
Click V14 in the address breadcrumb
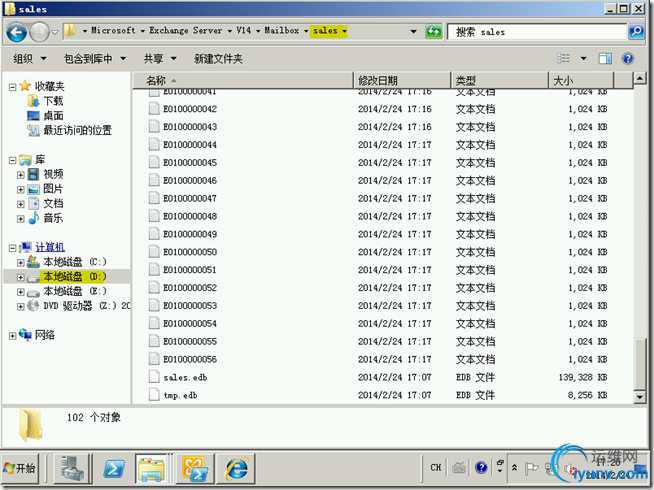point(244,30)
